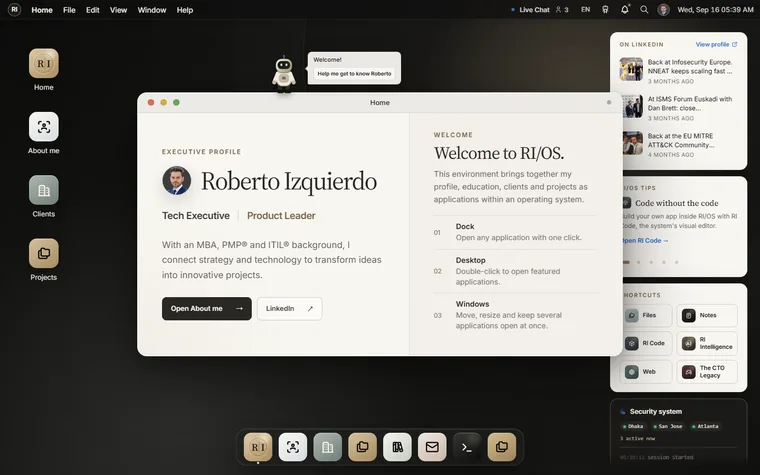This screenshot has width=760, height=475.
Task: Click the gray dot at Home title bar right
Action: point(609,102)
